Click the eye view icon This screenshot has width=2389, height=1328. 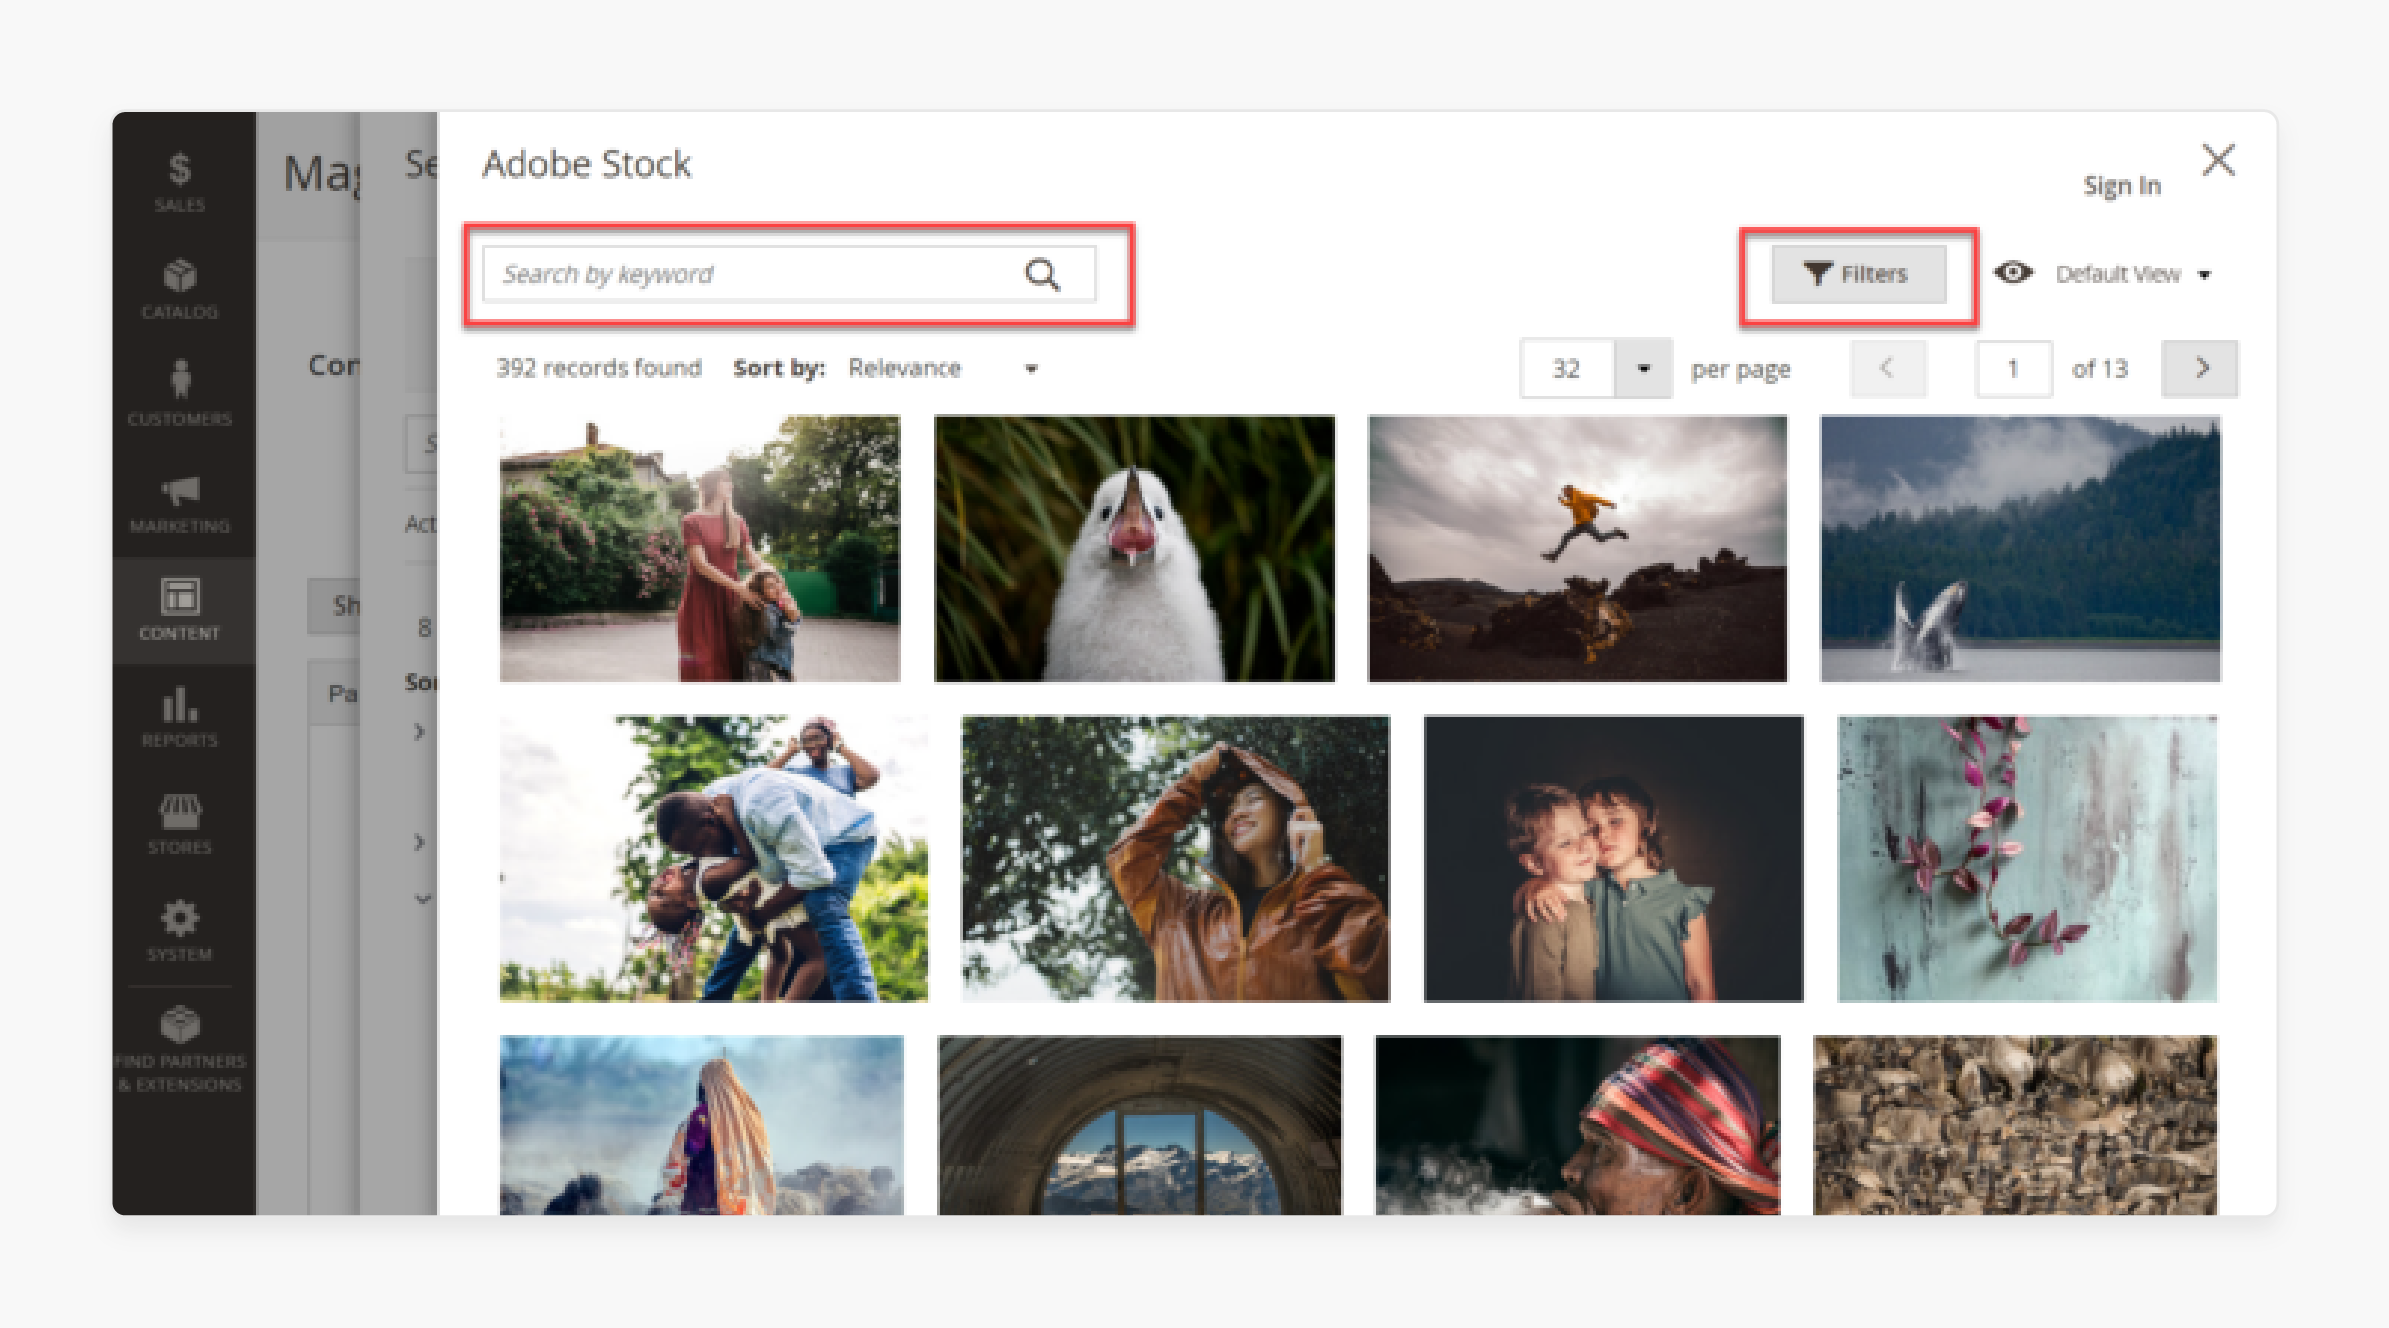tap(2013, 273)
